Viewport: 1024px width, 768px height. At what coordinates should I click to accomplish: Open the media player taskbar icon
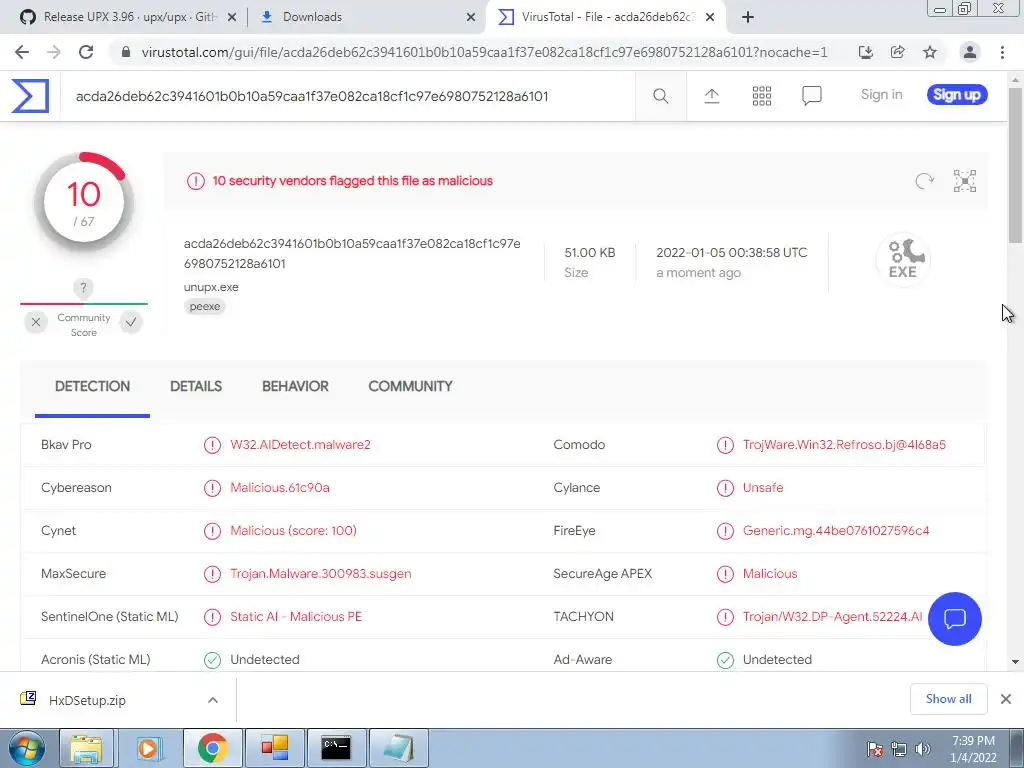pos(148,748)
